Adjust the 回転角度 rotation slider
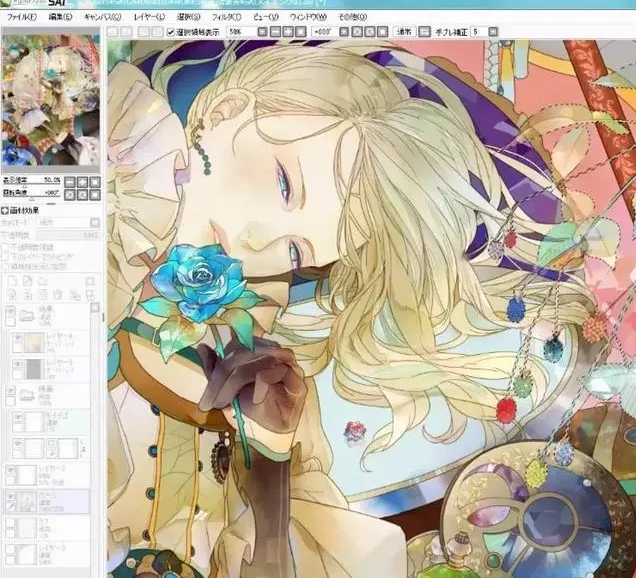 click(32, 198)
